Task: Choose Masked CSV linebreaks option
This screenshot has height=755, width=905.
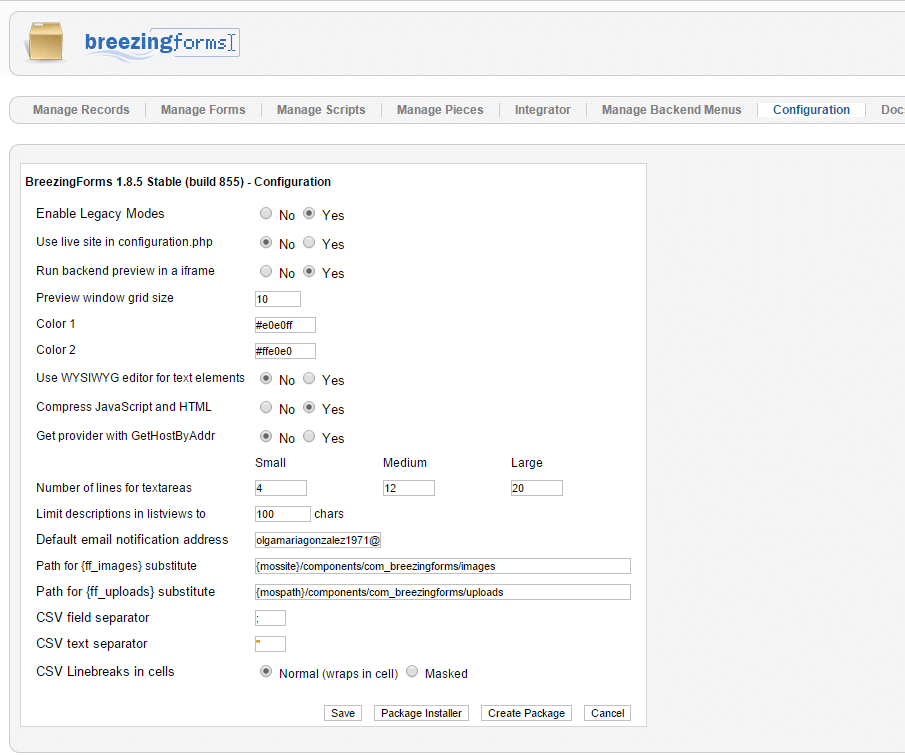Action: click(412, 671)
